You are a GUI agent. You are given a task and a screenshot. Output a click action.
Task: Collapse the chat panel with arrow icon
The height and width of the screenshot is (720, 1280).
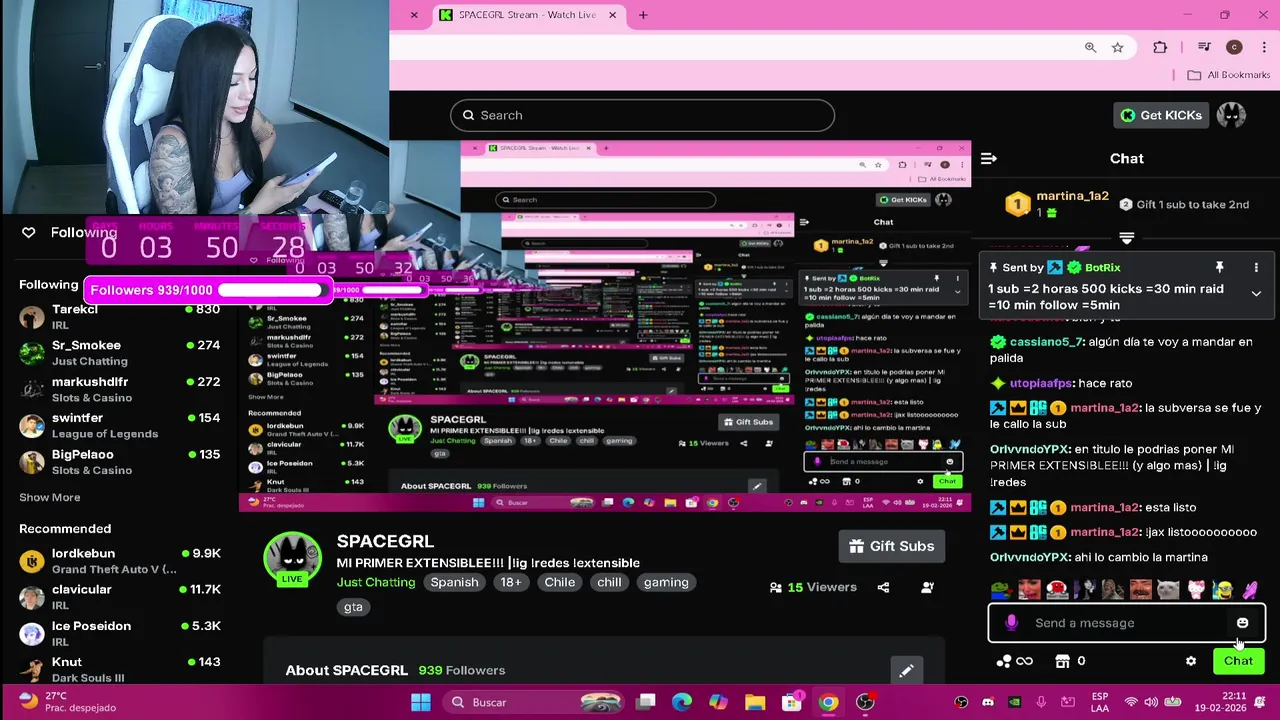pos(988,158)
